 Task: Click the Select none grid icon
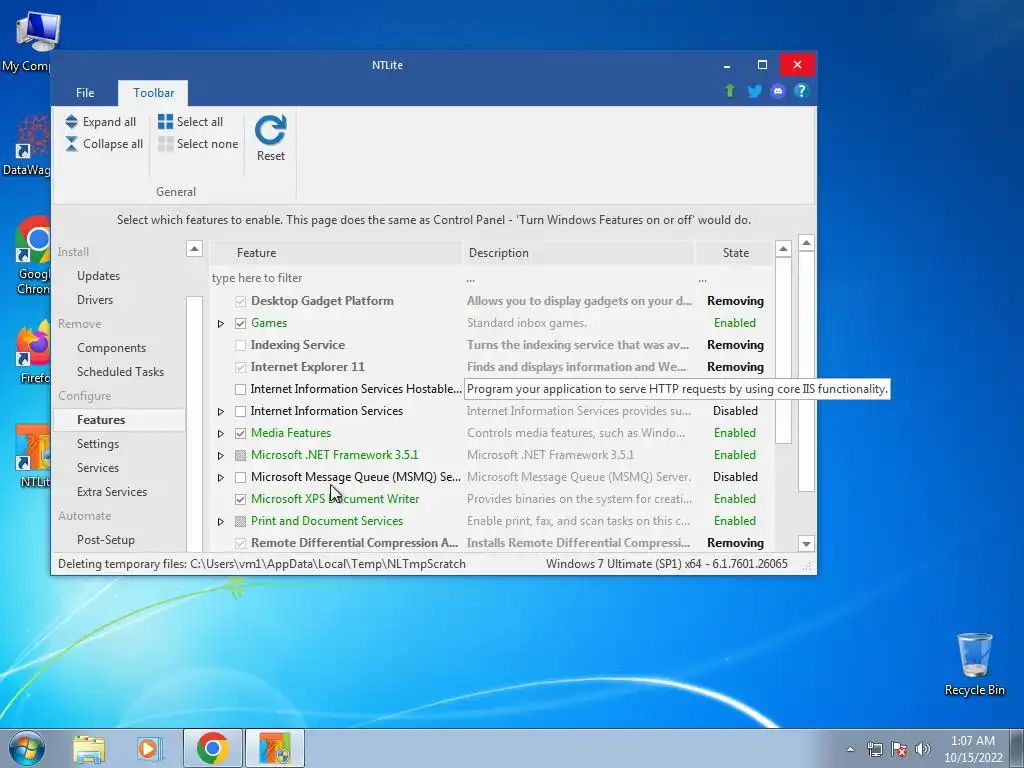[165, 144]
